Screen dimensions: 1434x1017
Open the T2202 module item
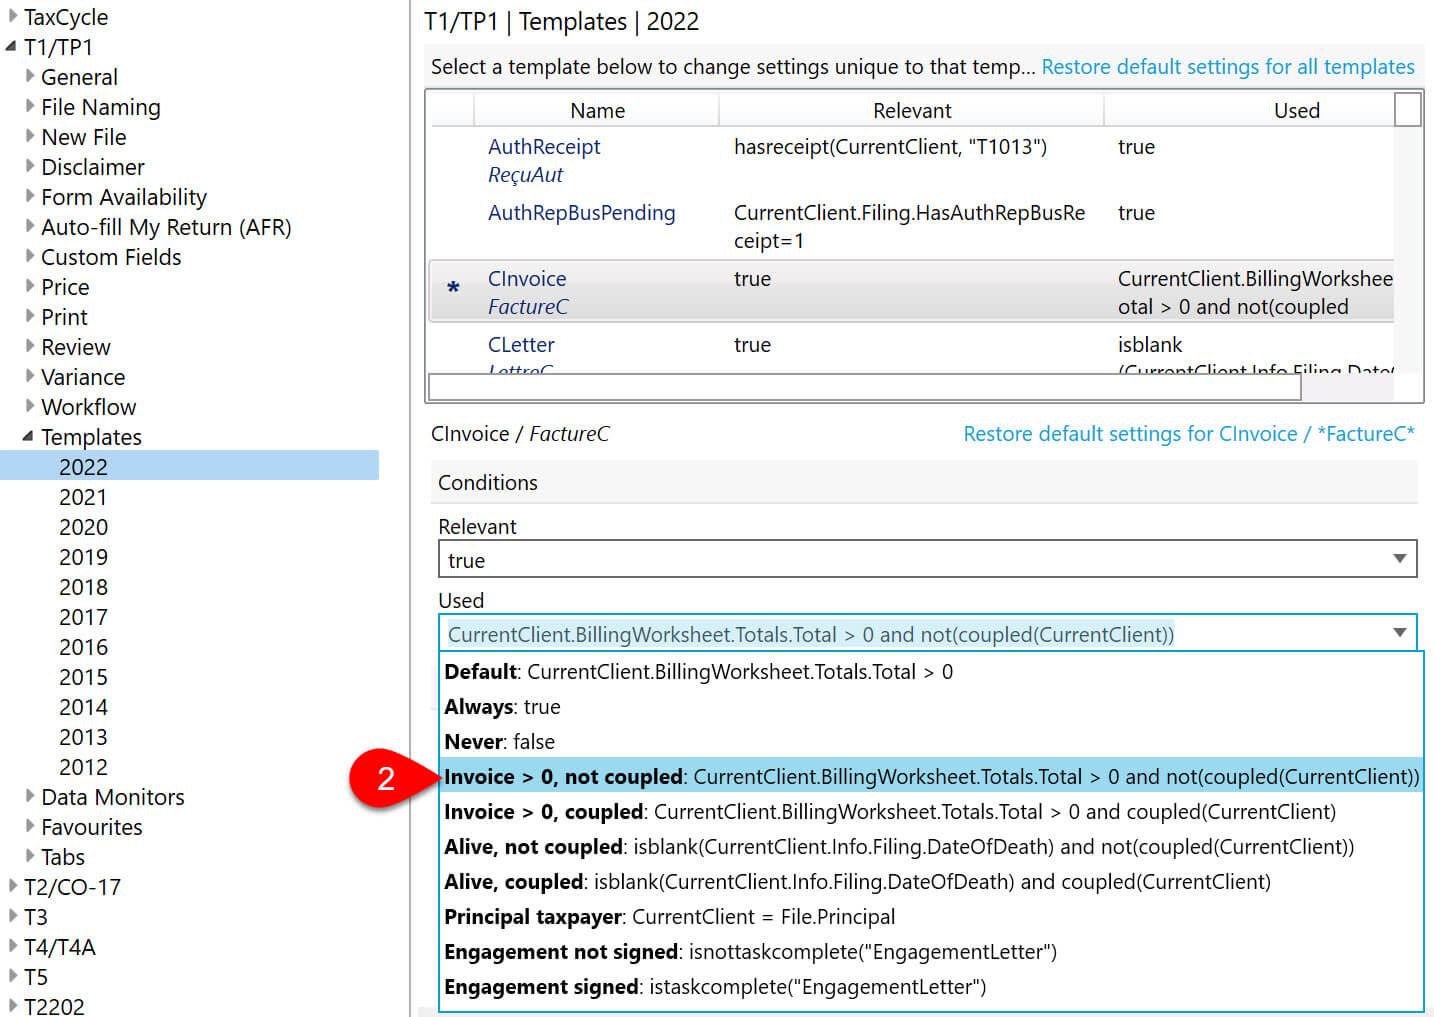54,1005
